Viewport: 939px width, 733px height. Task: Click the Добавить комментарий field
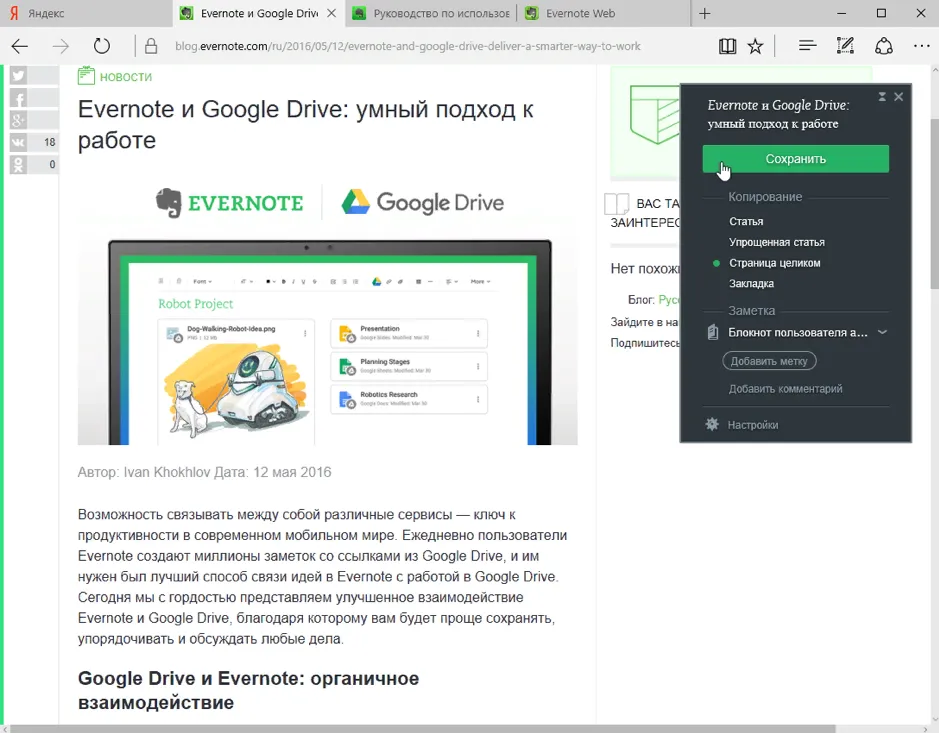(x=785, y=389)
